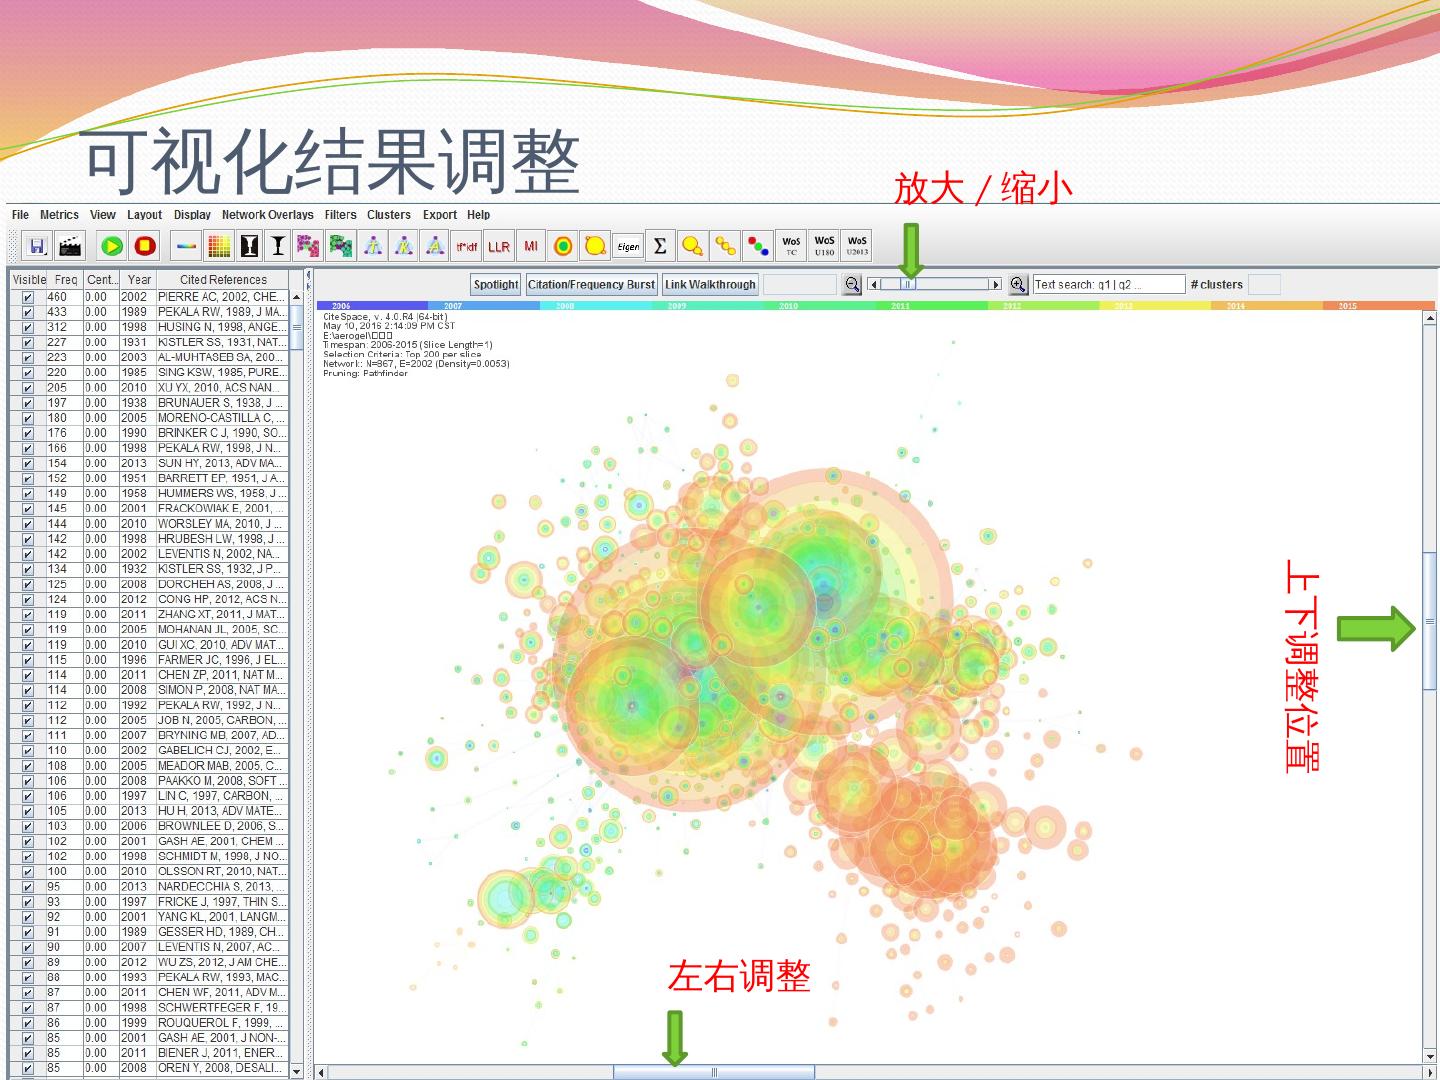Open the File menu
Screen dimensions: 1440x1080
coord(20,215)
